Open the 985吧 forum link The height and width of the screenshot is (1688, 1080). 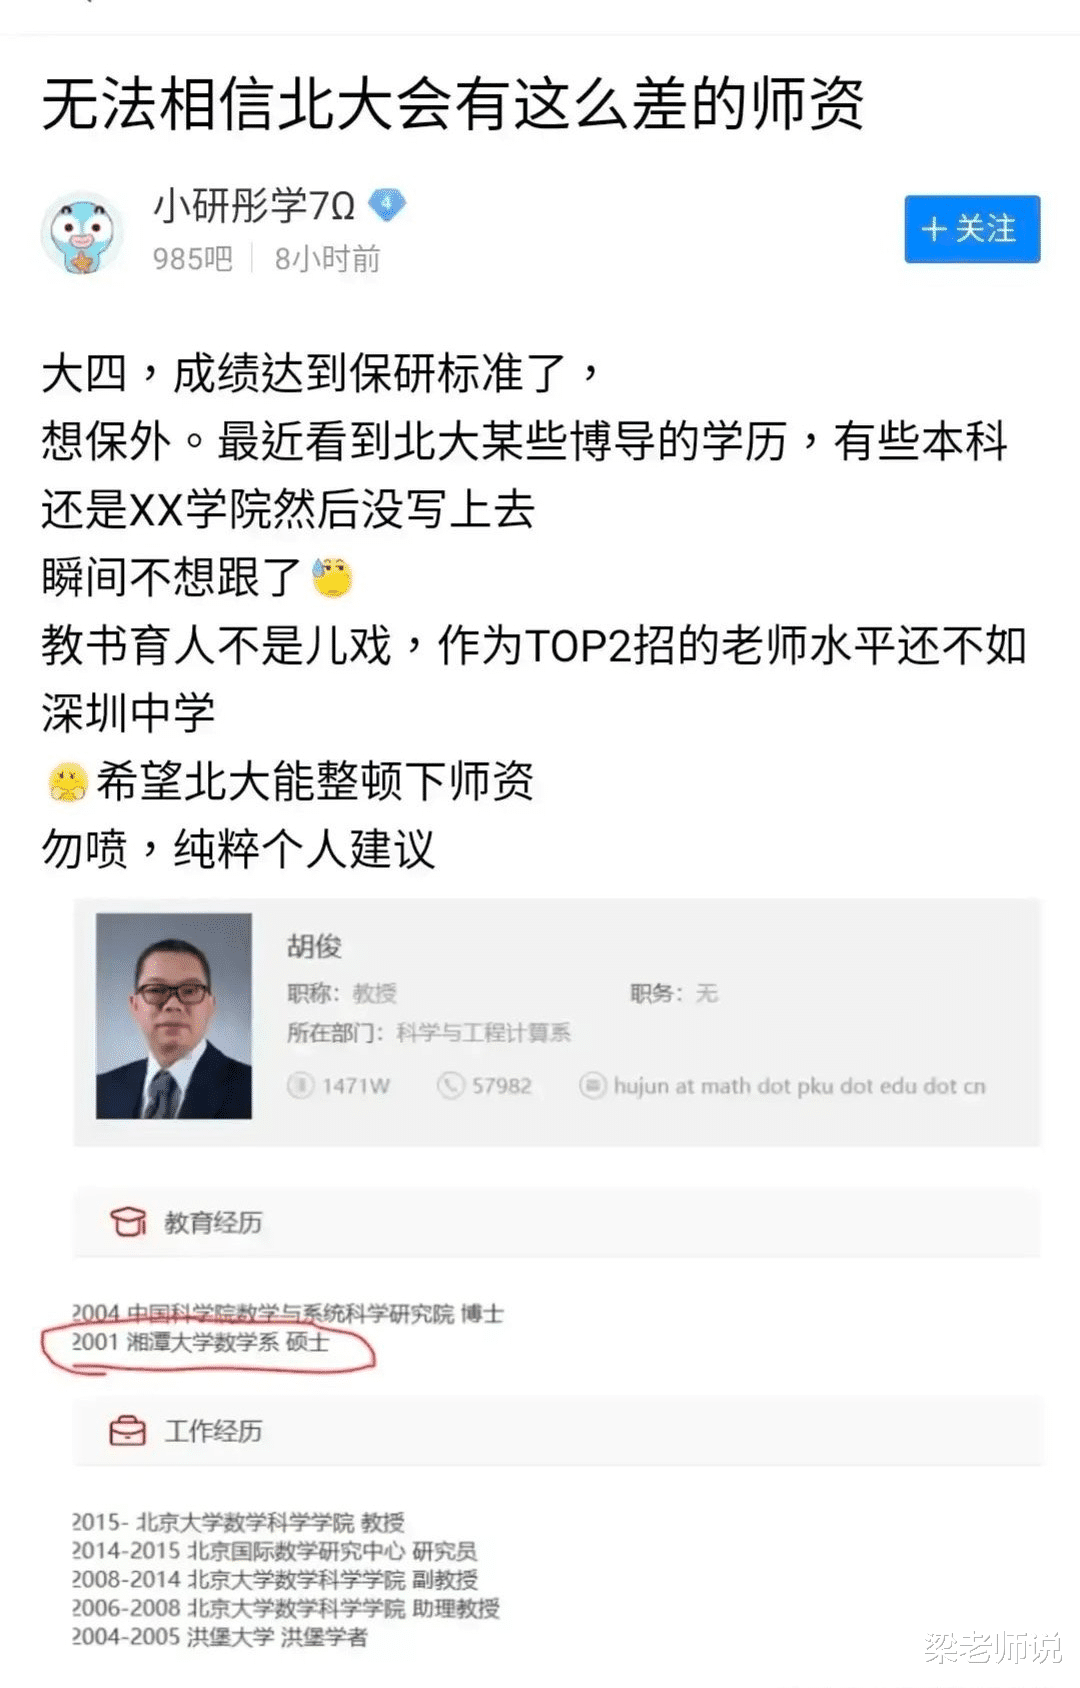[192, 259]
